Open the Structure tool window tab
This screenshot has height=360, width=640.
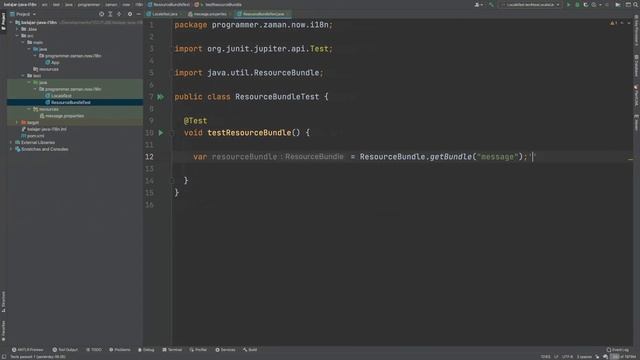click(x=3, y=302)
